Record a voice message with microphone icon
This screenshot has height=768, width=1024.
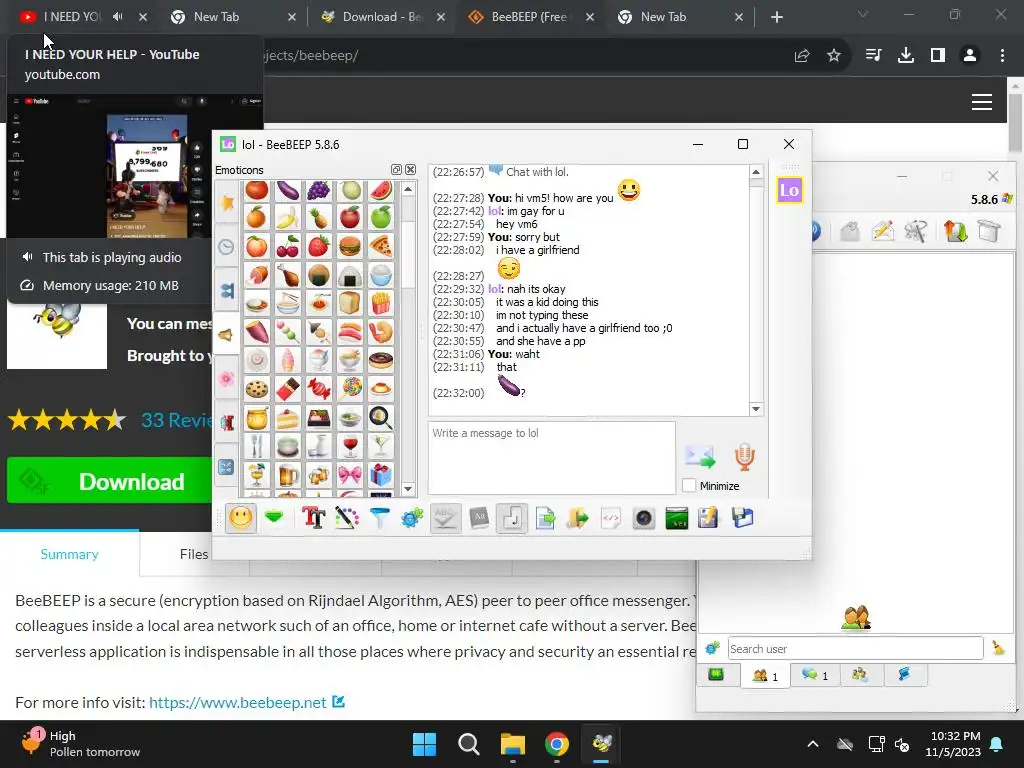point(744,456)
